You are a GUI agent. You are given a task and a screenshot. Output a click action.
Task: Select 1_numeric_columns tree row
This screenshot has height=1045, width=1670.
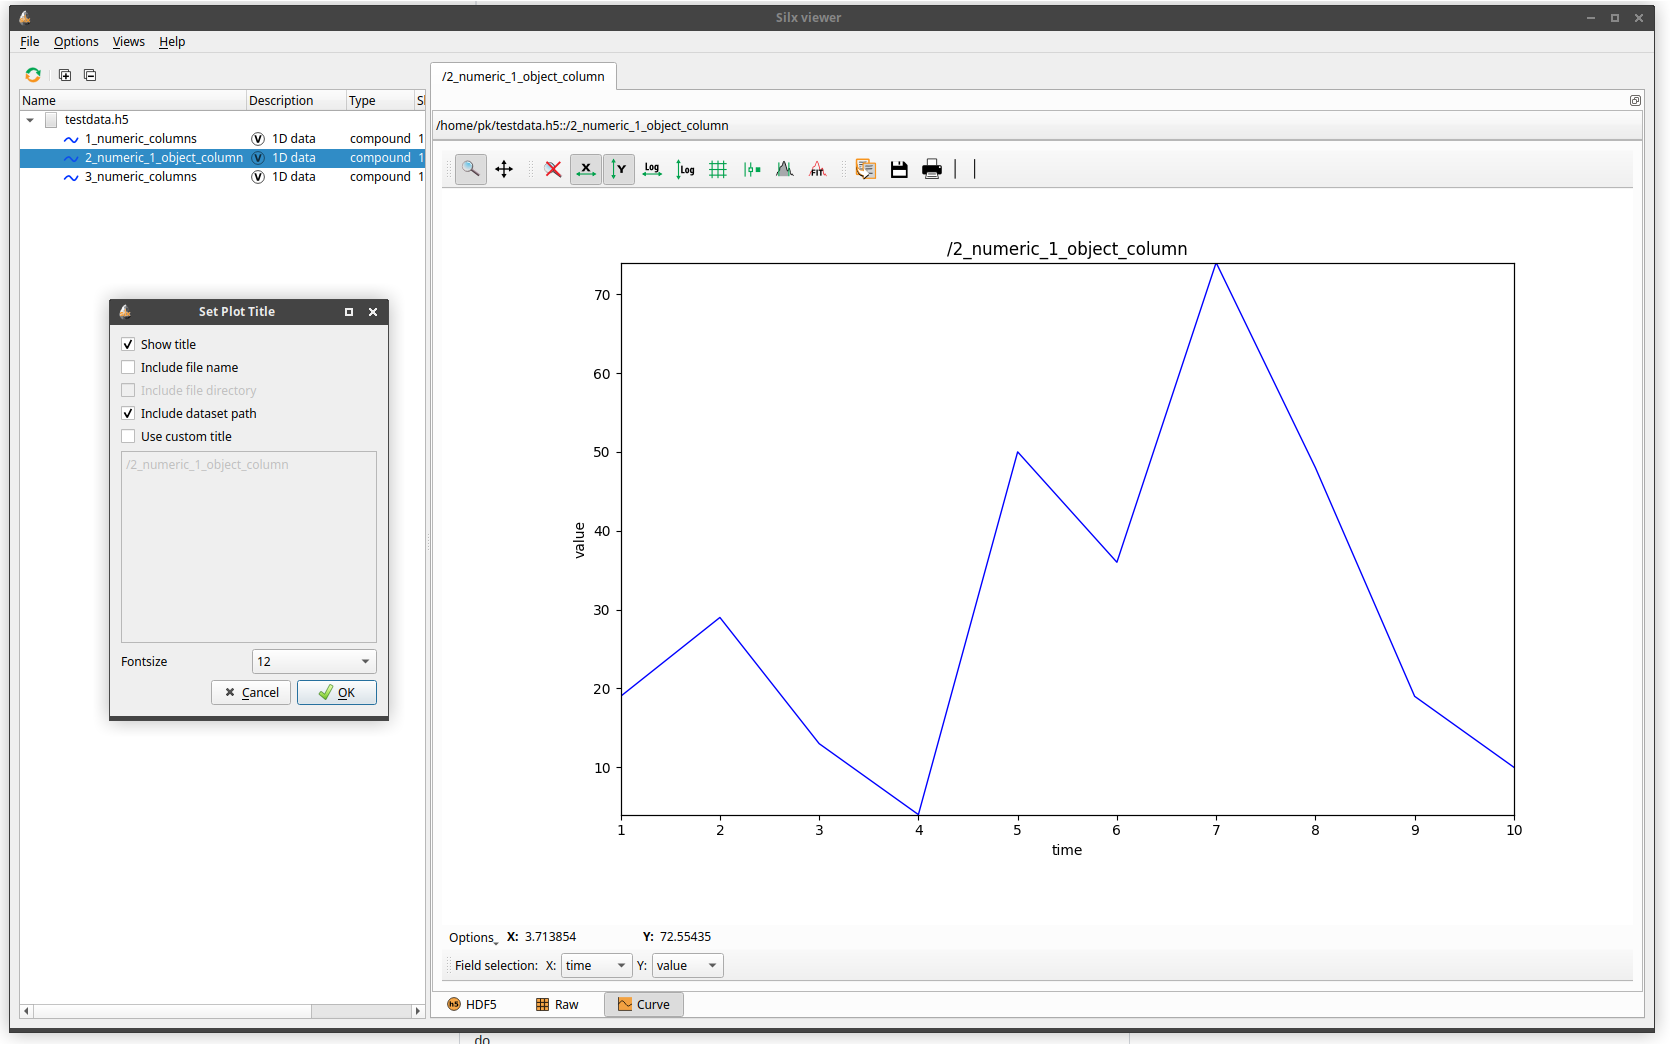222,139
